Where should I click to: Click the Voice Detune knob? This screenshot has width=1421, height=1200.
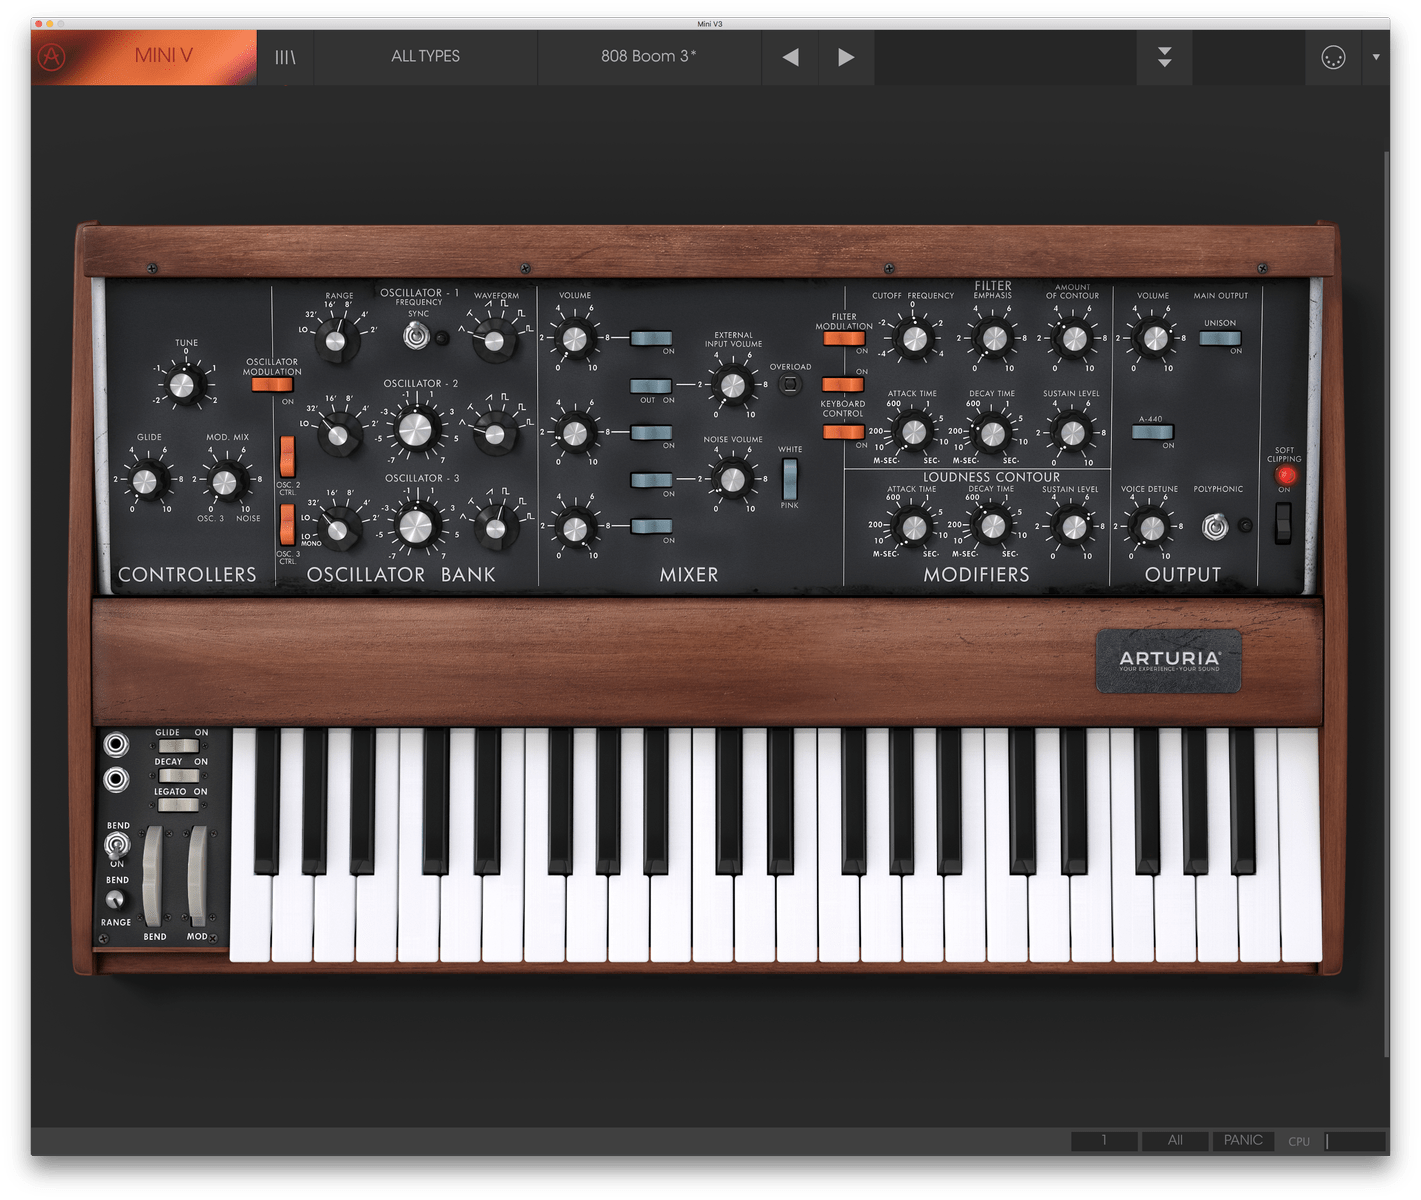coord(1151,526)
